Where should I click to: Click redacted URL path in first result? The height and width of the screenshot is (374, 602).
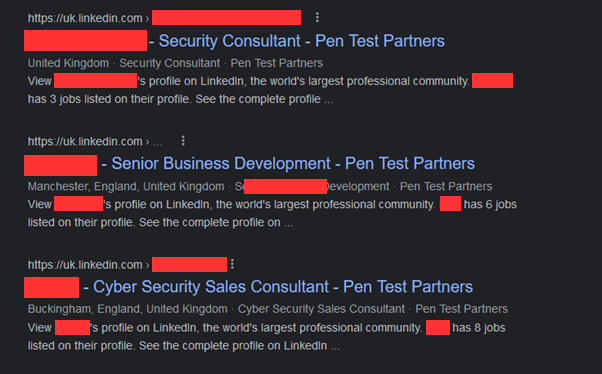(x=227, y=18)
